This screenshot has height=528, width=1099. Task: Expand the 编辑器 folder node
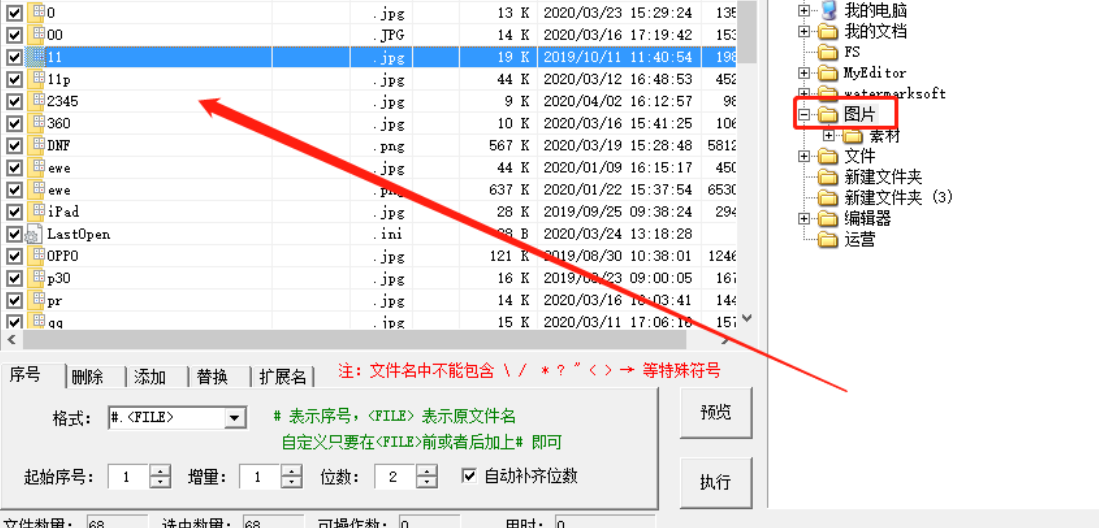coord(804,219)
